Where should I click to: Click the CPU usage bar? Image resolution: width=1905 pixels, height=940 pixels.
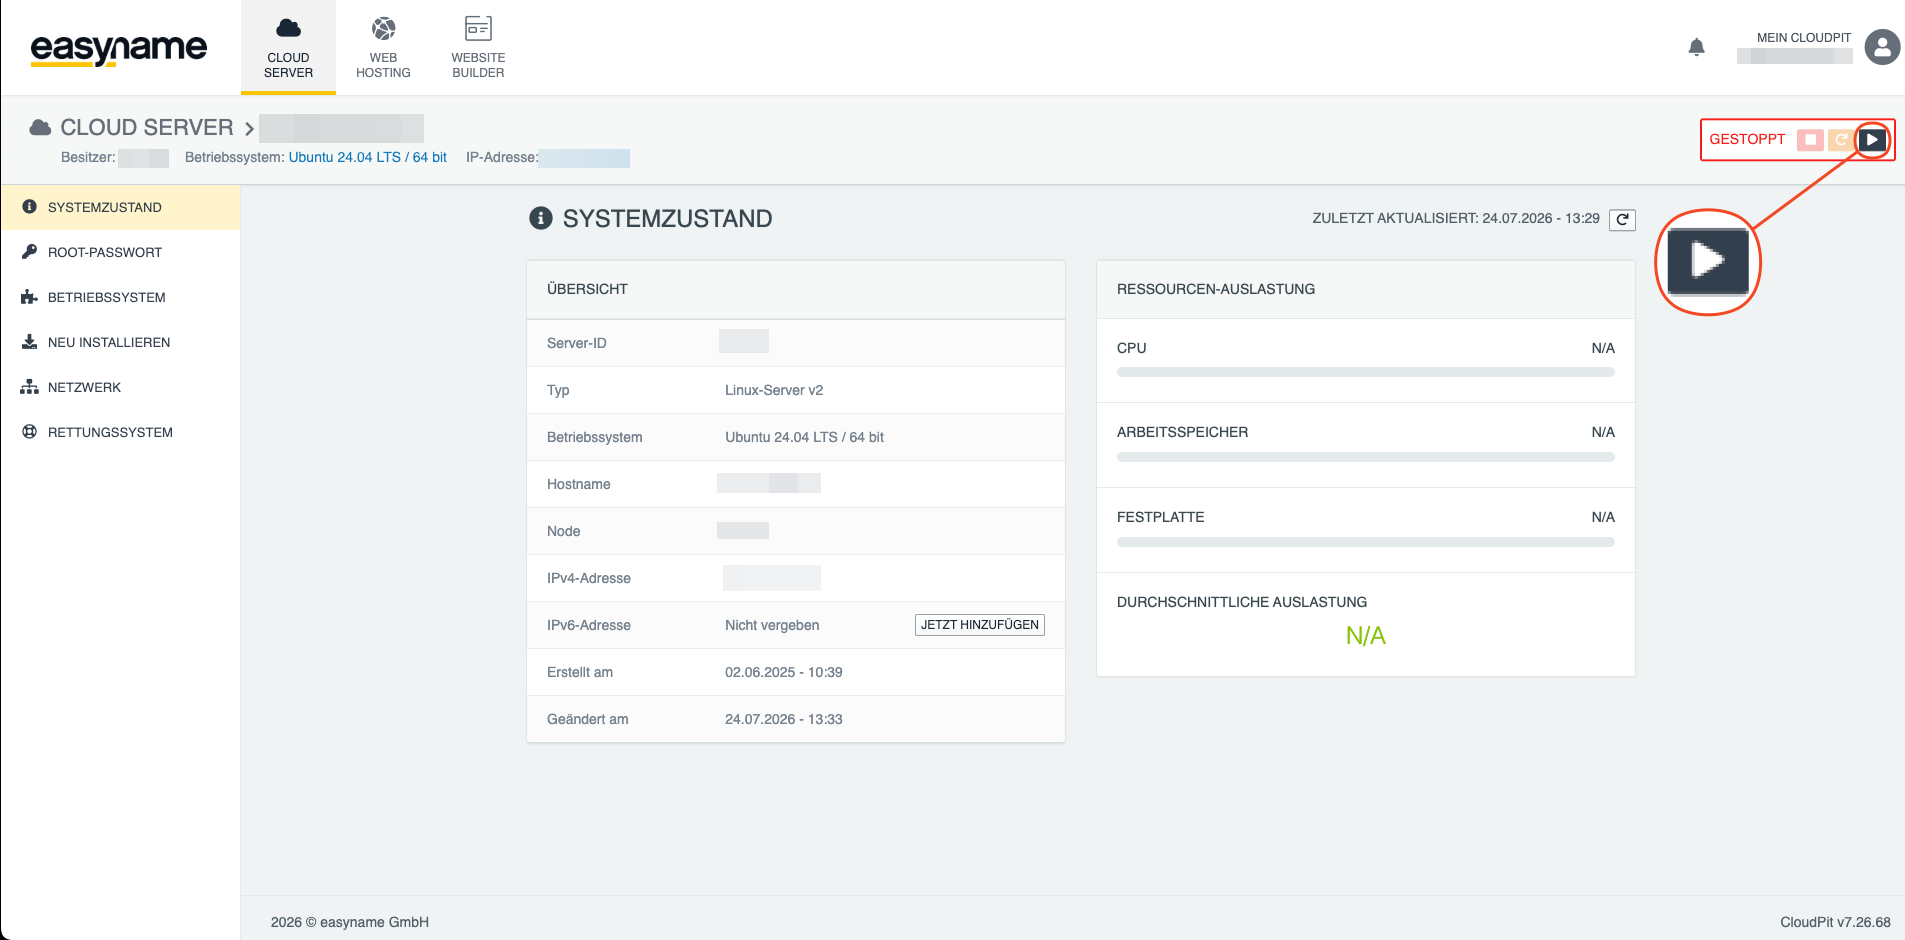(1366, 372)
